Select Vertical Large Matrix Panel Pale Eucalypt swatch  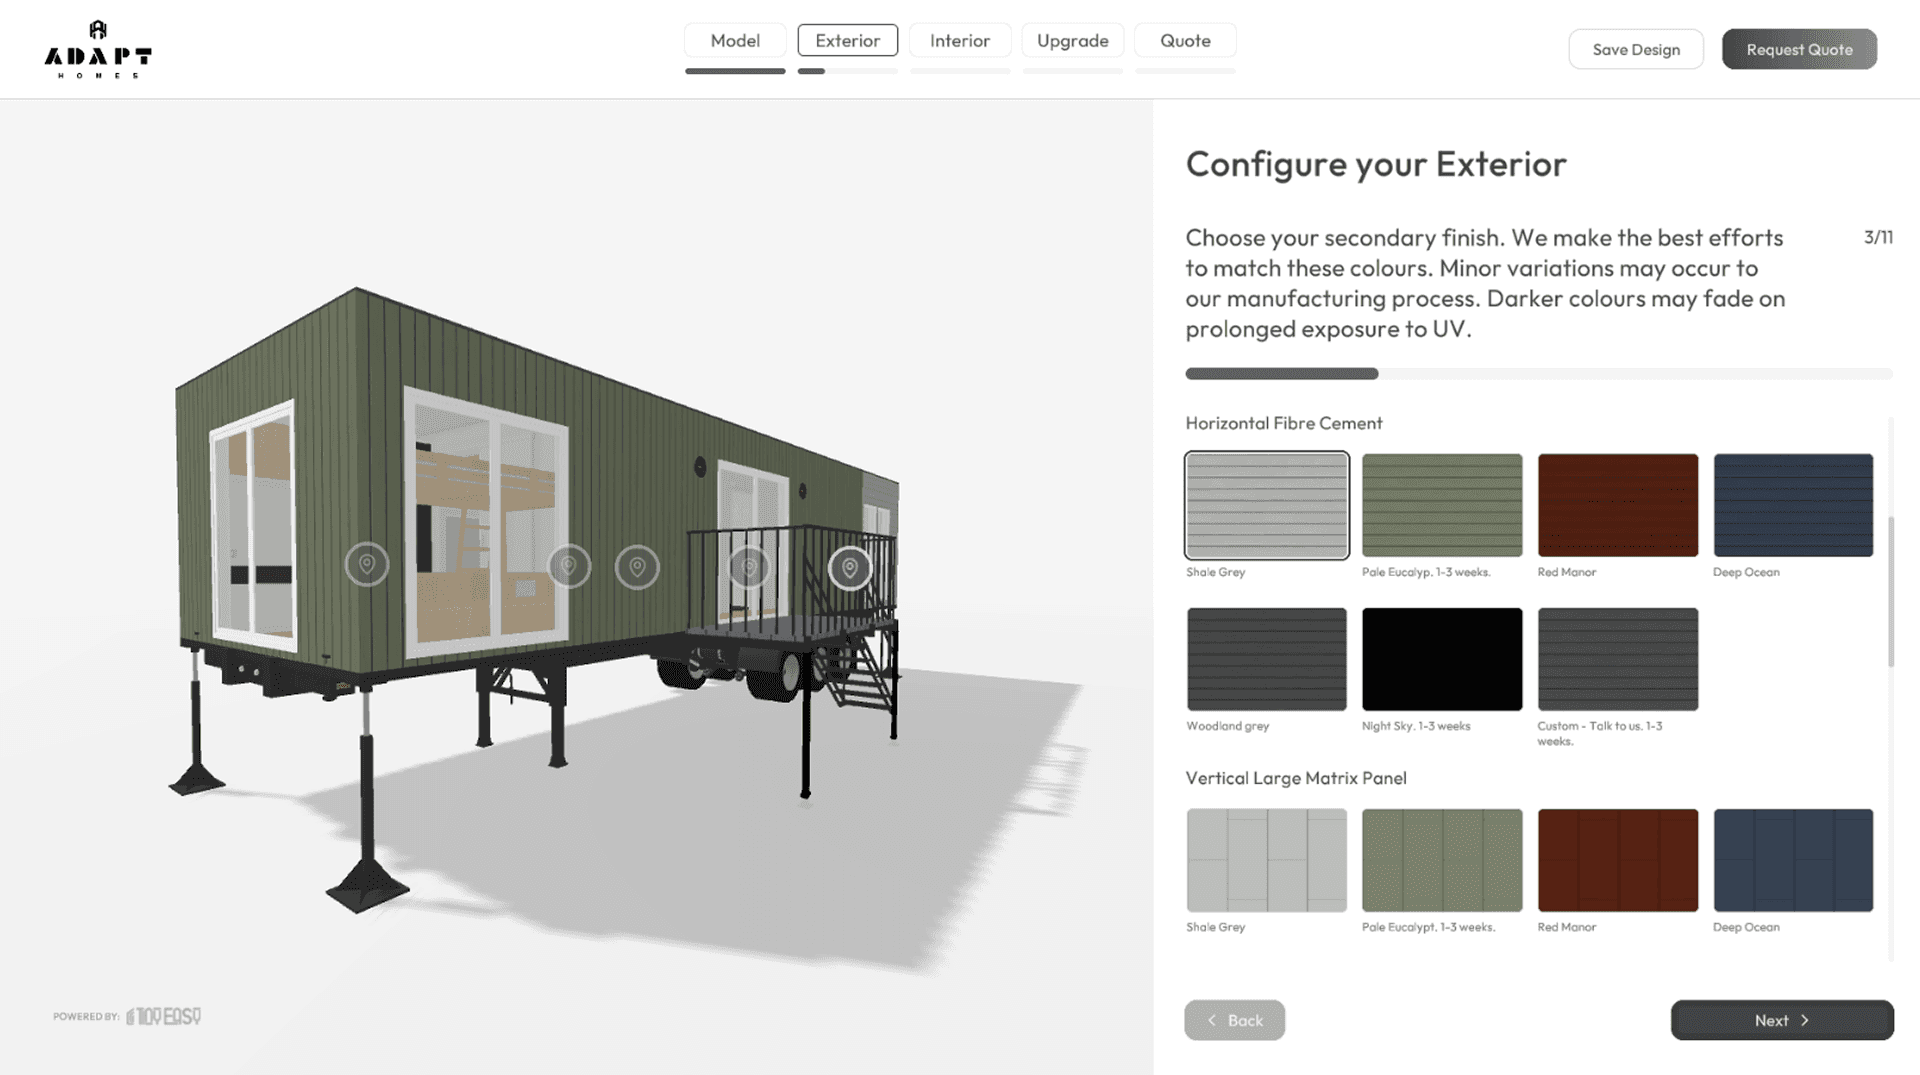pos(1442,860)
